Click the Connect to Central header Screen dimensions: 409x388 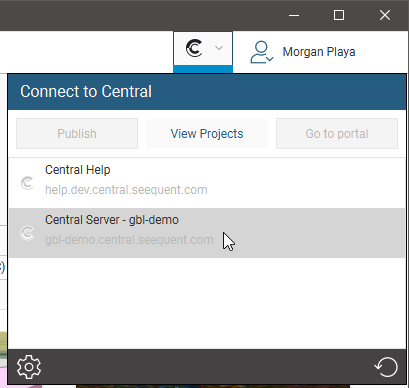point(207,92)
